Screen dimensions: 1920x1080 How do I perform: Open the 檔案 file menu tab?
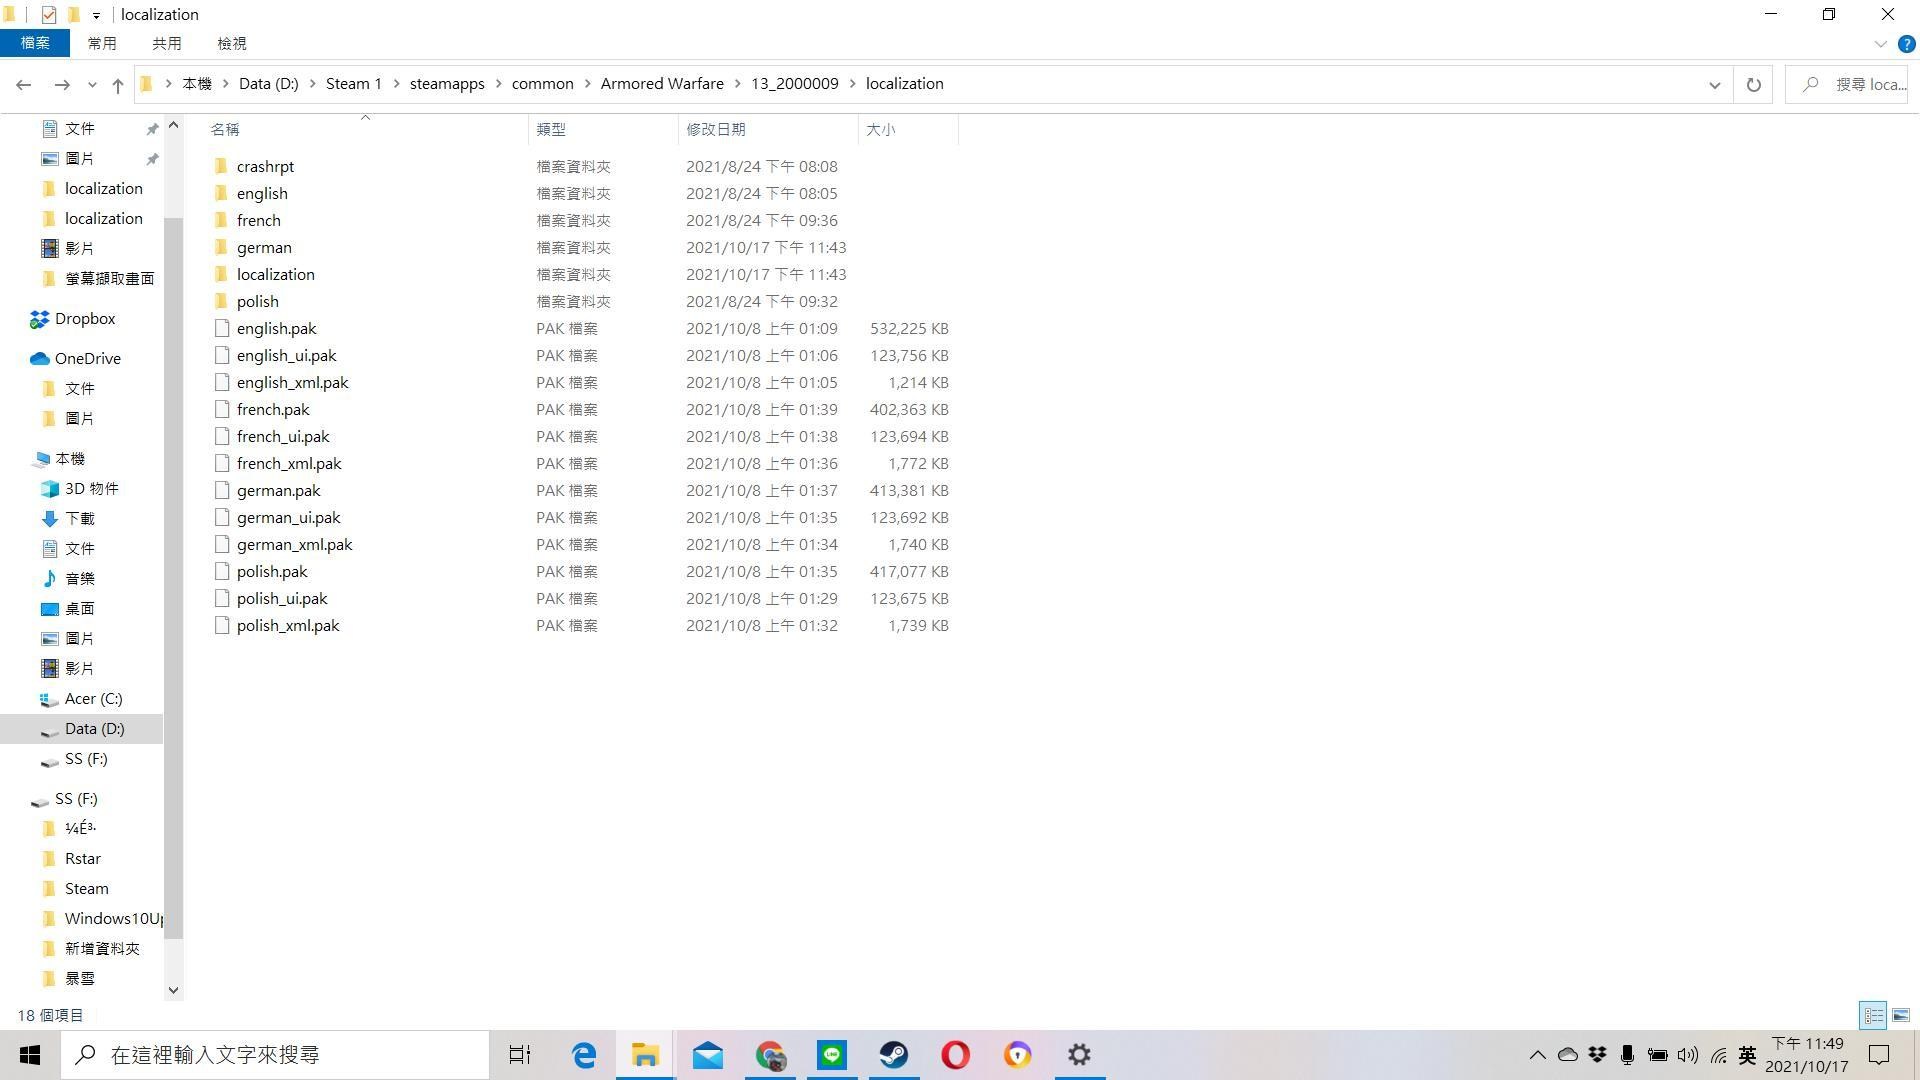[34, 43]
